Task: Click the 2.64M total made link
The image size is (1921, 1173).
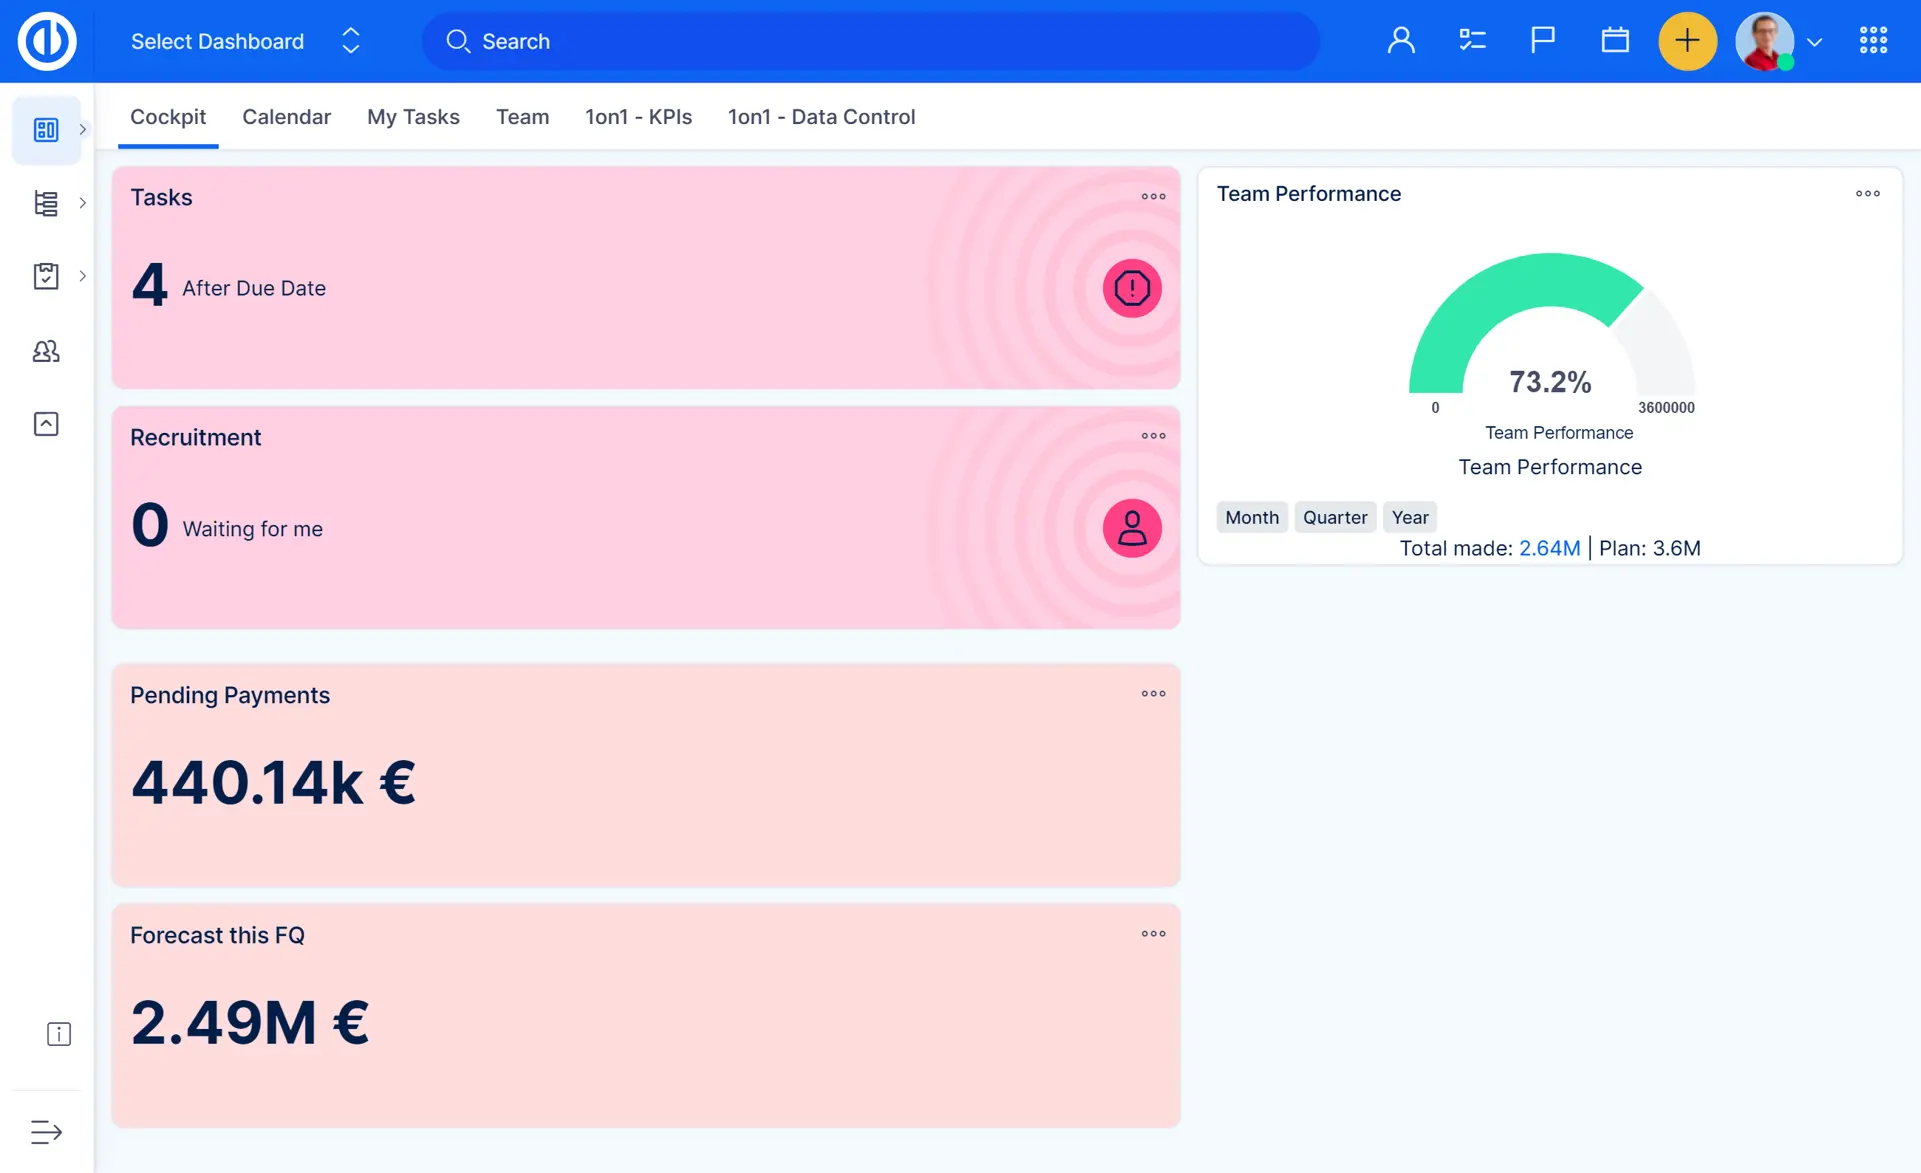Action: 1549,548
